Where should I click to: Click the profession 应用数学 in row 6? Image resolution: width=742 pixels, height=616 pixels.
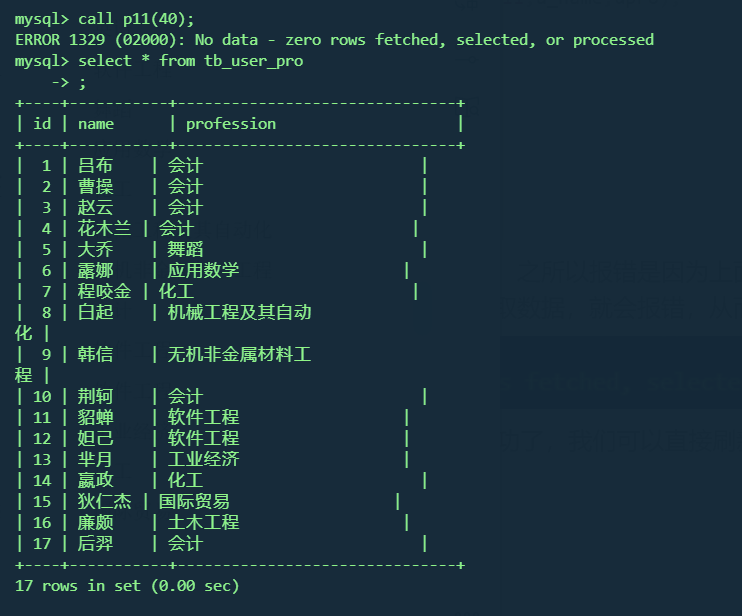pyautogui.click(x=203, y=271)
